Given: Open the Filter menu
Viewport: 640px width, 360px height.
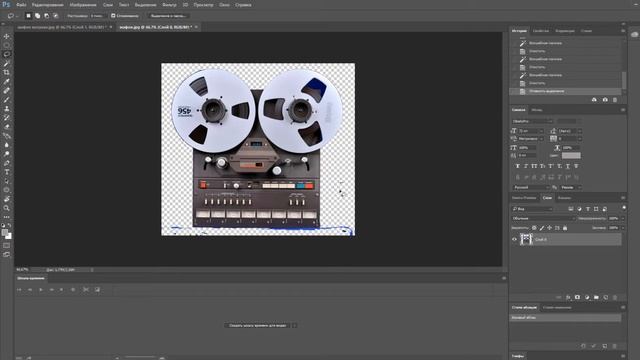Looking at the screenshot, I should click(169, 5).
